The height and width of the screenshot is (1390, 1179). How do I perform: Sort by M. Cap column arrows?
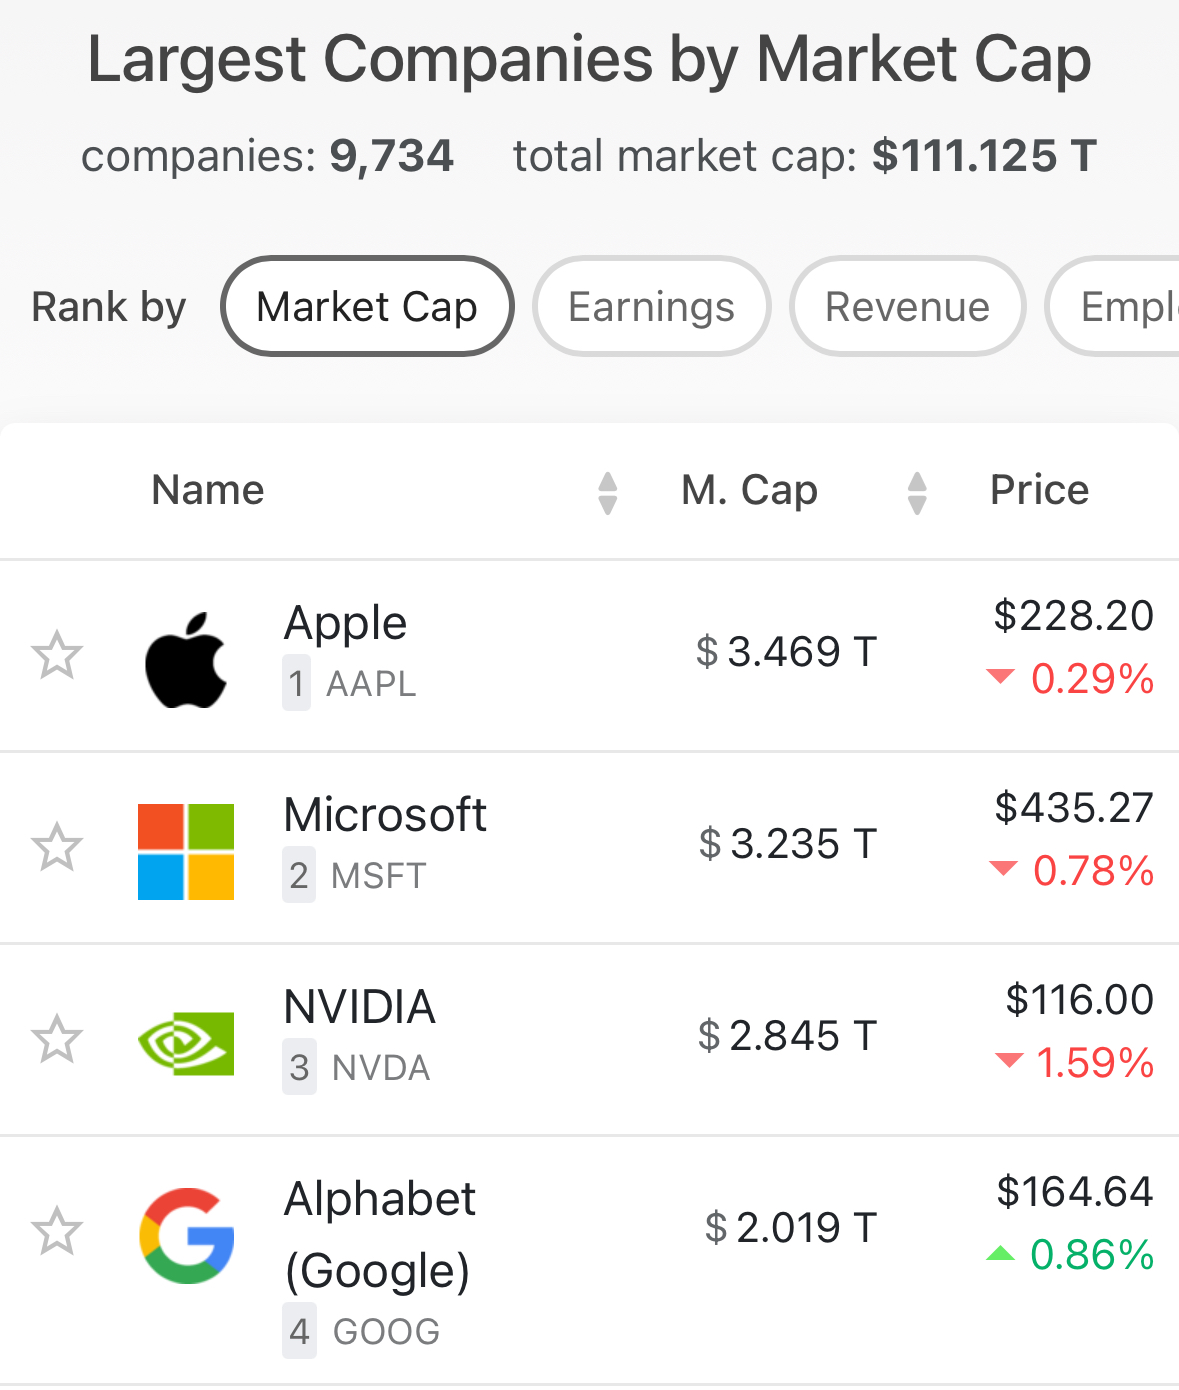917,493
